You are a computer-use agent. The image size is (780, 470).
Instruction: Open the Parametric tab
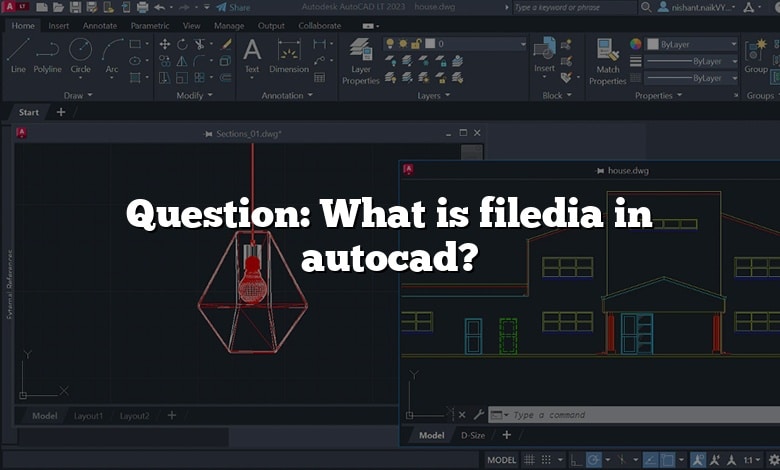pyautogui.click(x=150, y=25)
